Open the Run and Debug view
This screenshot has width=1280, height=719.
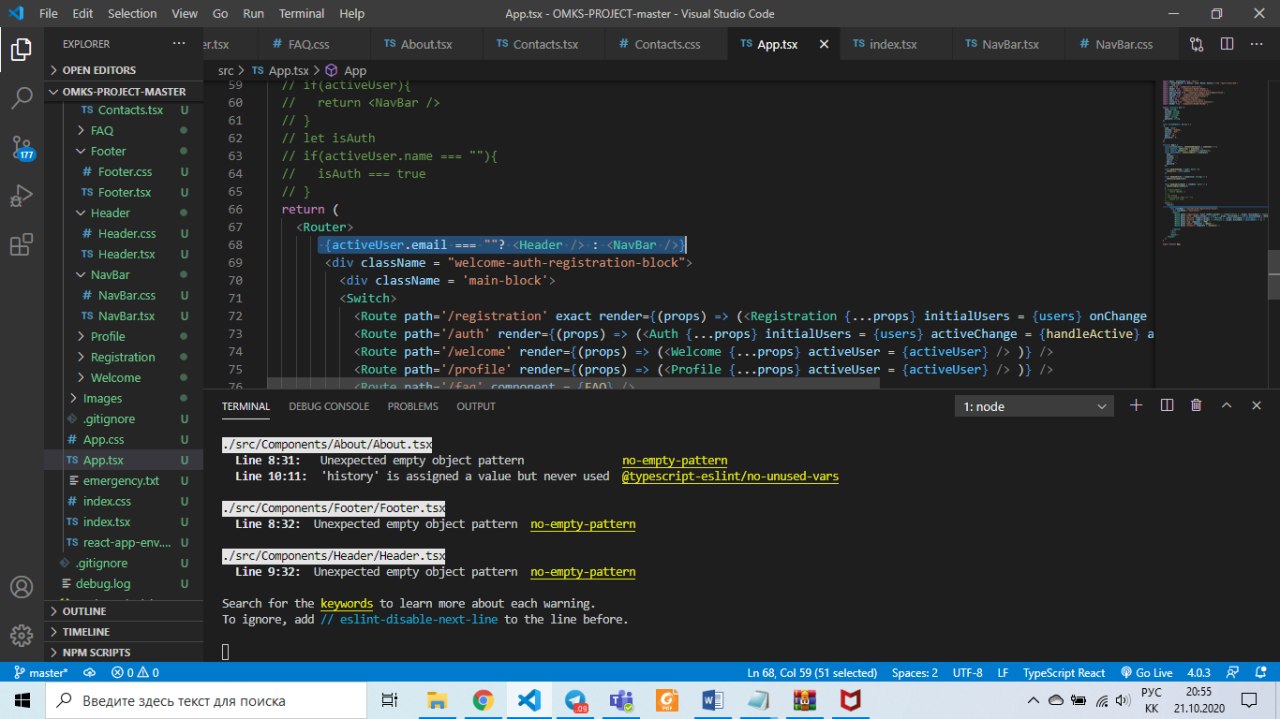[21, 196]
